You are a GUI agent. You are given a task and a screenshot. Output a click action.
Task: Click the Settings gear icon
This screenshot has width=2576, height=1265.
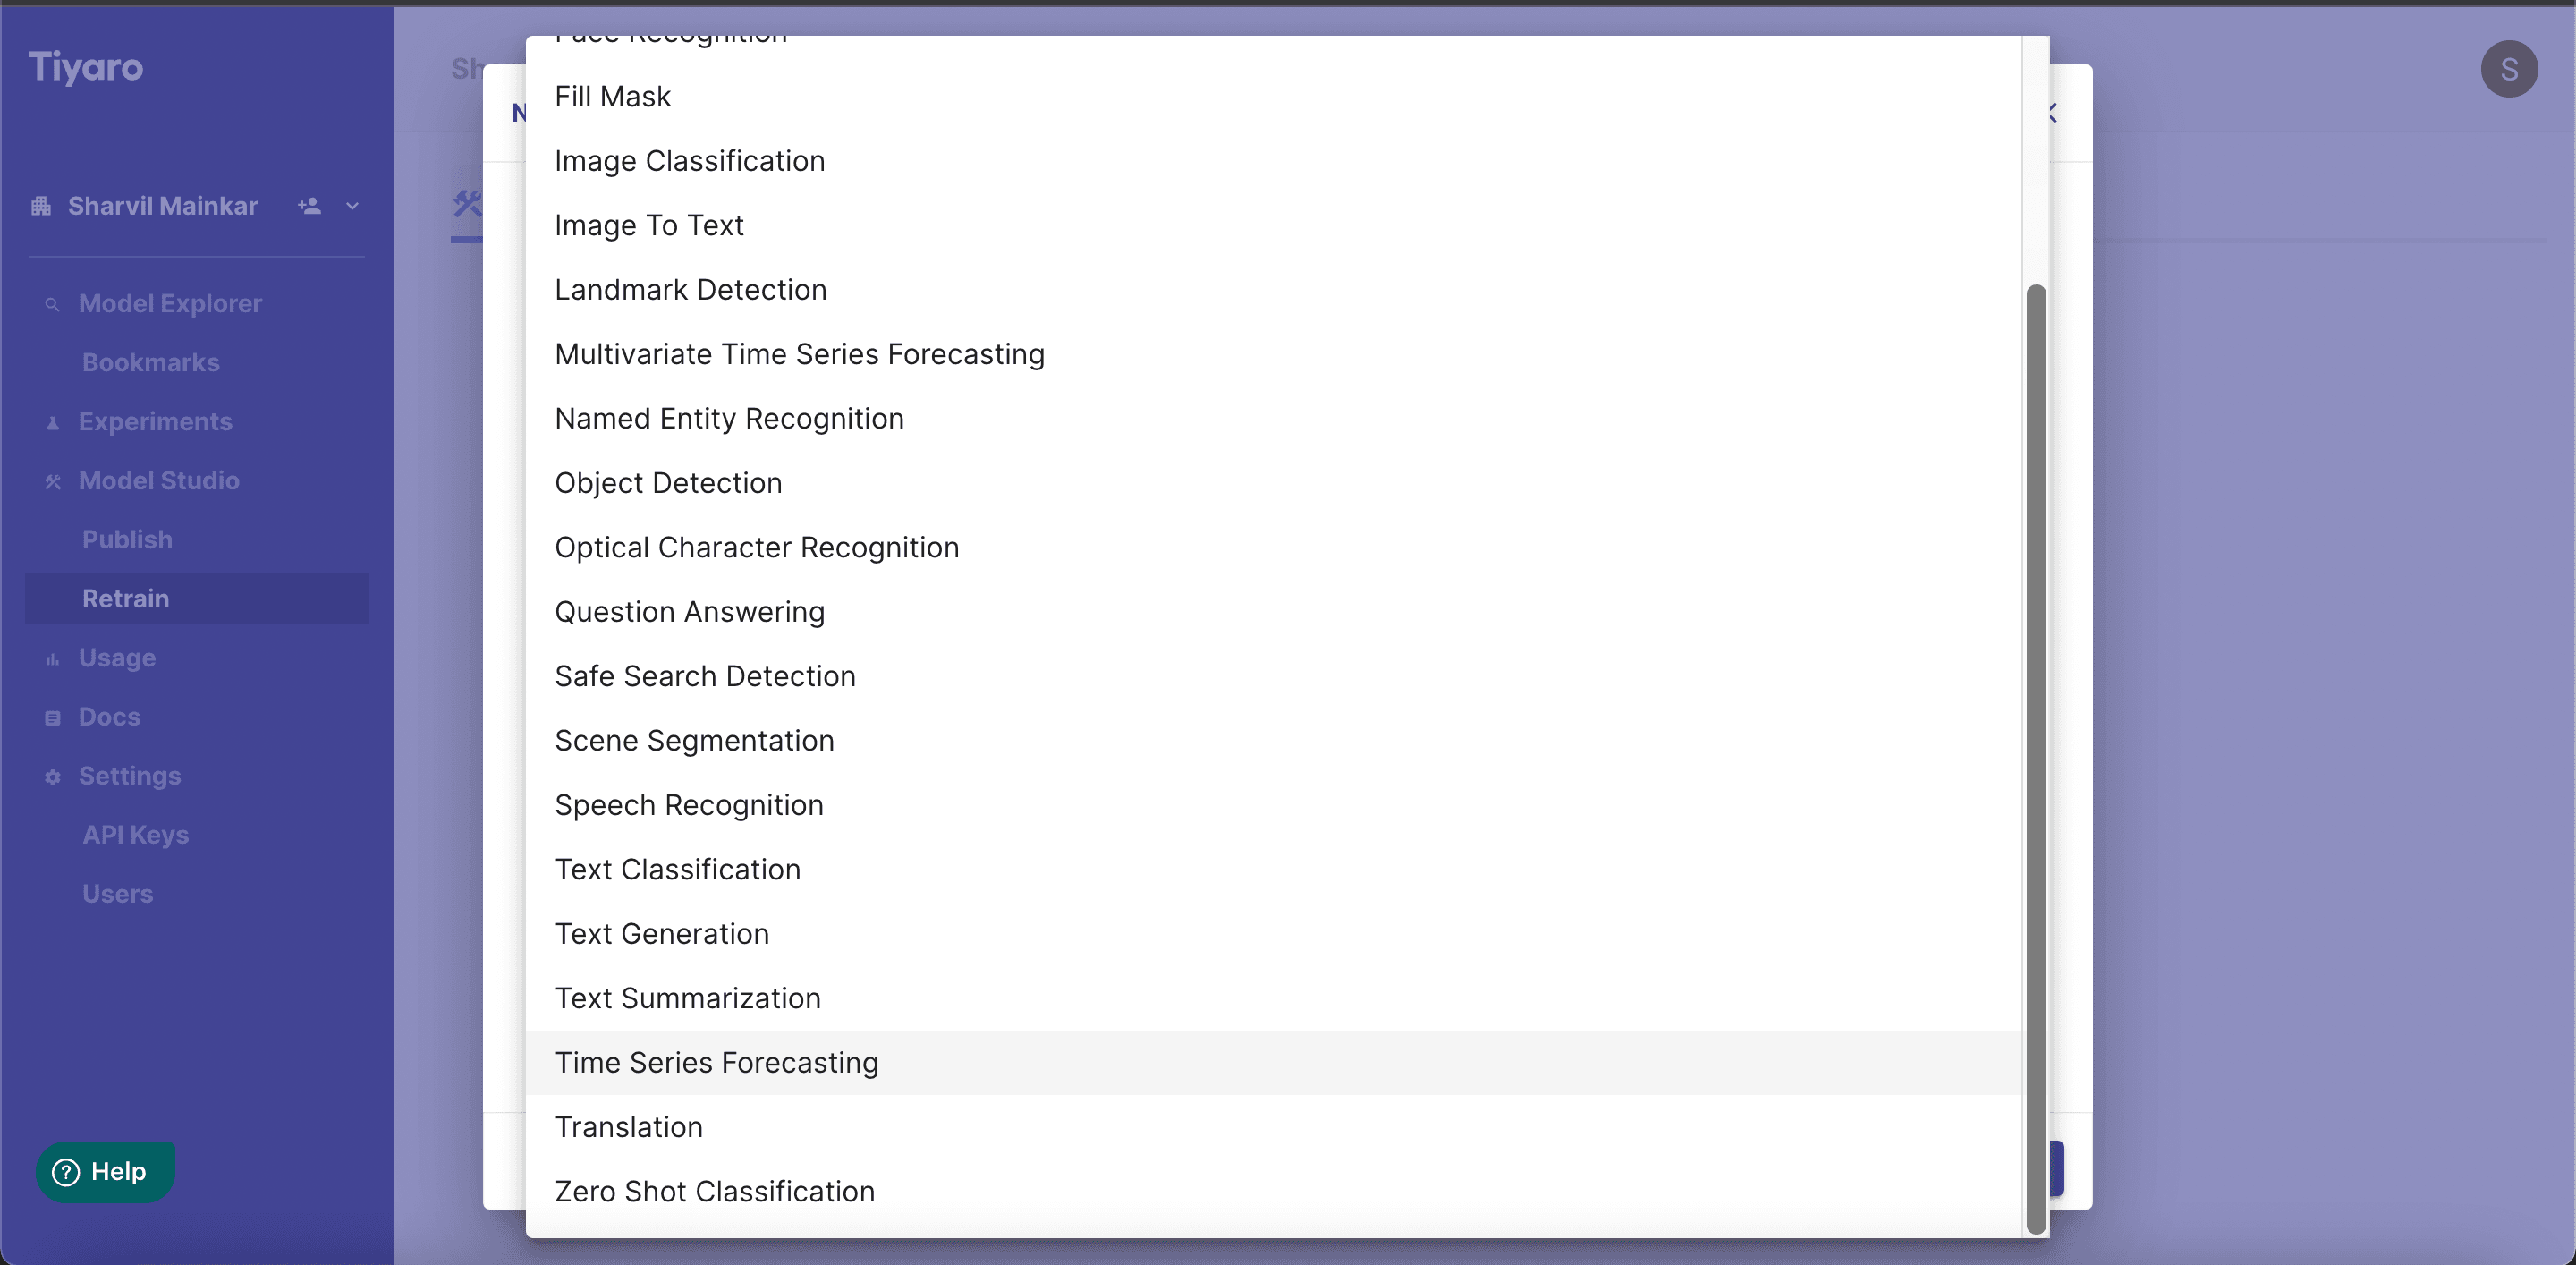[53, 778]
